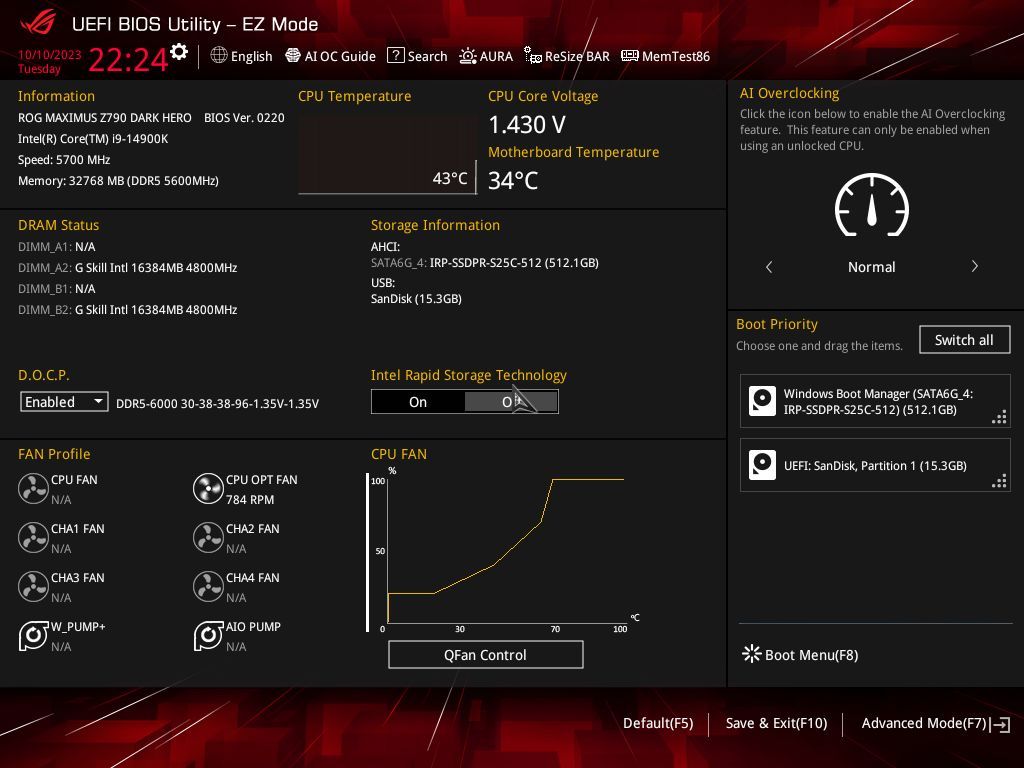Click the AI Overclocking section heading
This screenshot has width=1024, height=768.
[790, 93]
